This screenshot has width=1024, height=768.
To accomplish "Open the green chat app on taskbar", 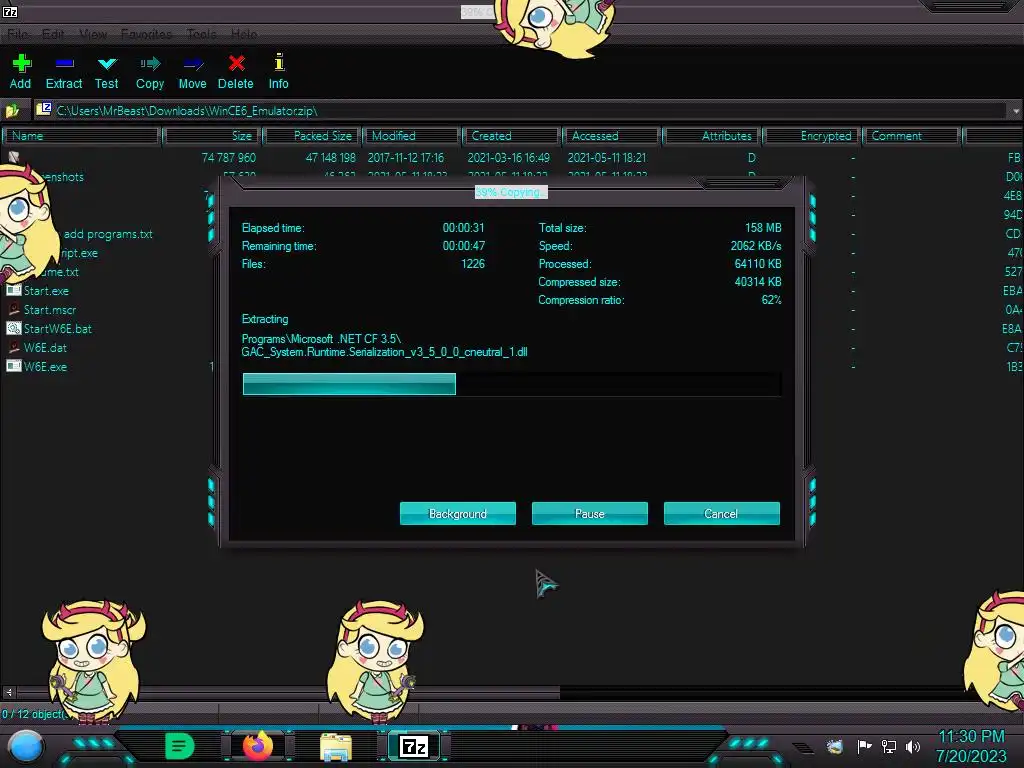I will [180, 746].
